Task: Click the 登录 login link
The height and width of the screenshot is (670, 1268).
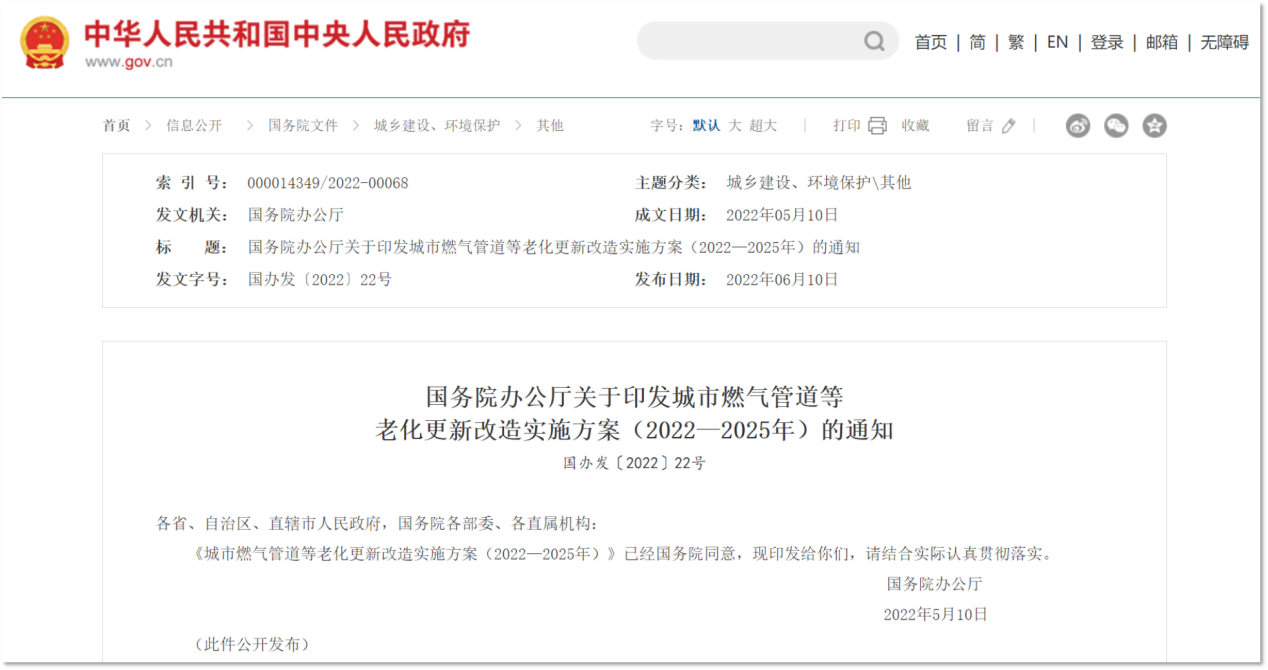Action: 1107,42
